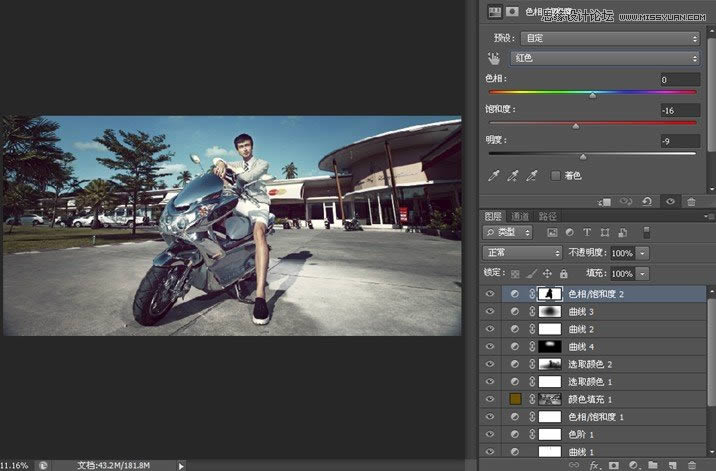Click the 饱和度 saturation slider handle
Image resolution: width=716 pixels, height=471 pixels.
(x=576, y=126)
